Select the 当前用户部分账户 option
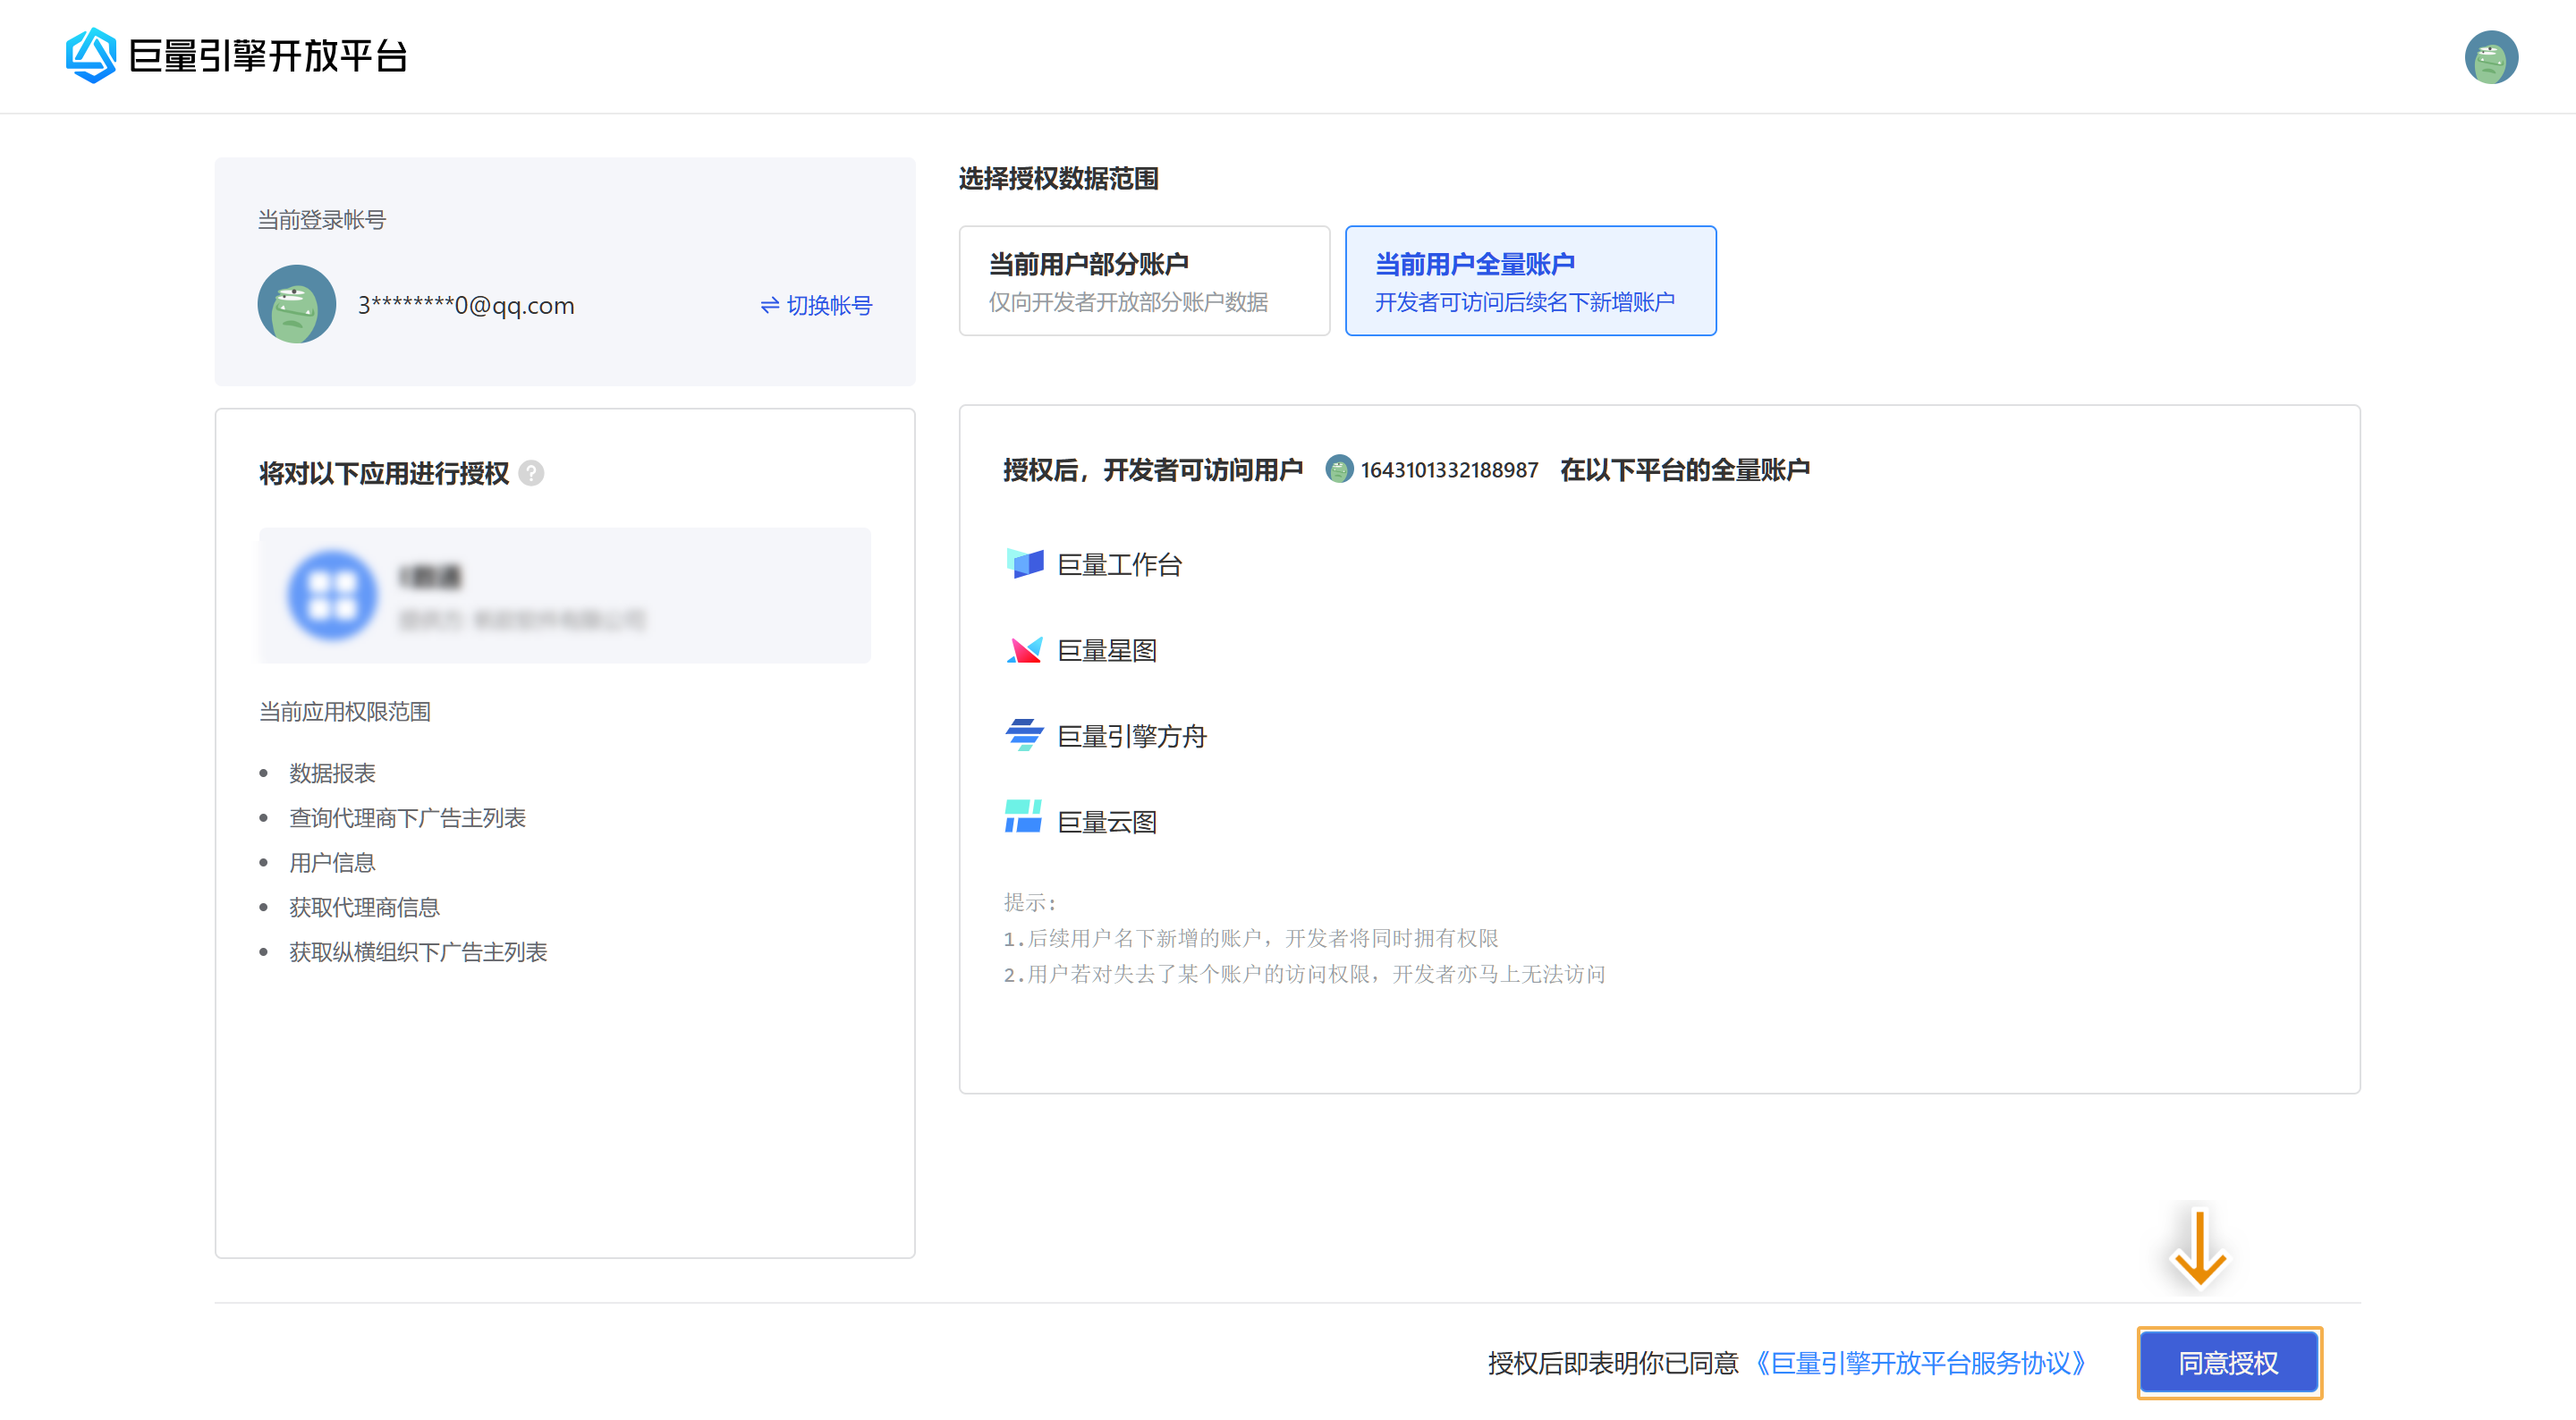This screenshot has width=2576, height=1420. pyautogui.click(x=1143, y=281)
